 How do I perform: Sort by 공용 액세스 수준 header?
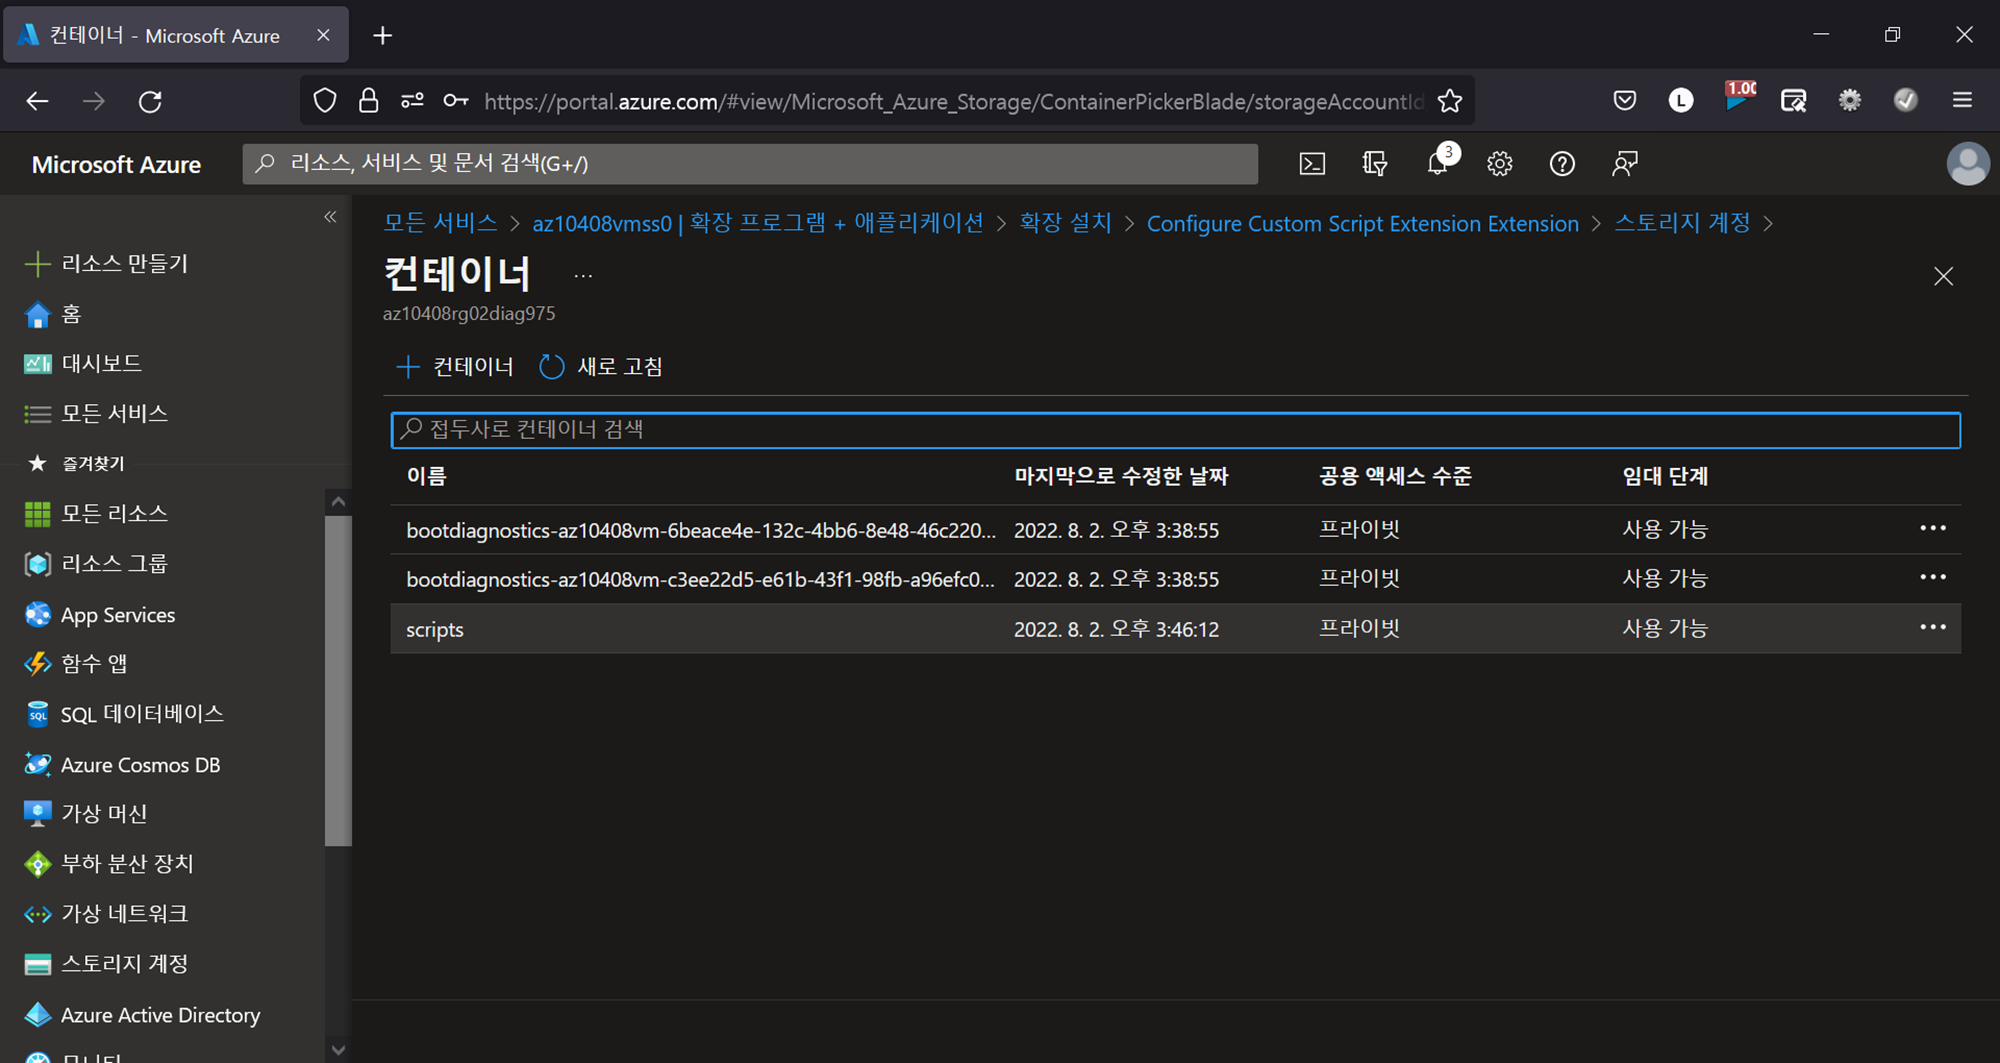click(1395, 476)
